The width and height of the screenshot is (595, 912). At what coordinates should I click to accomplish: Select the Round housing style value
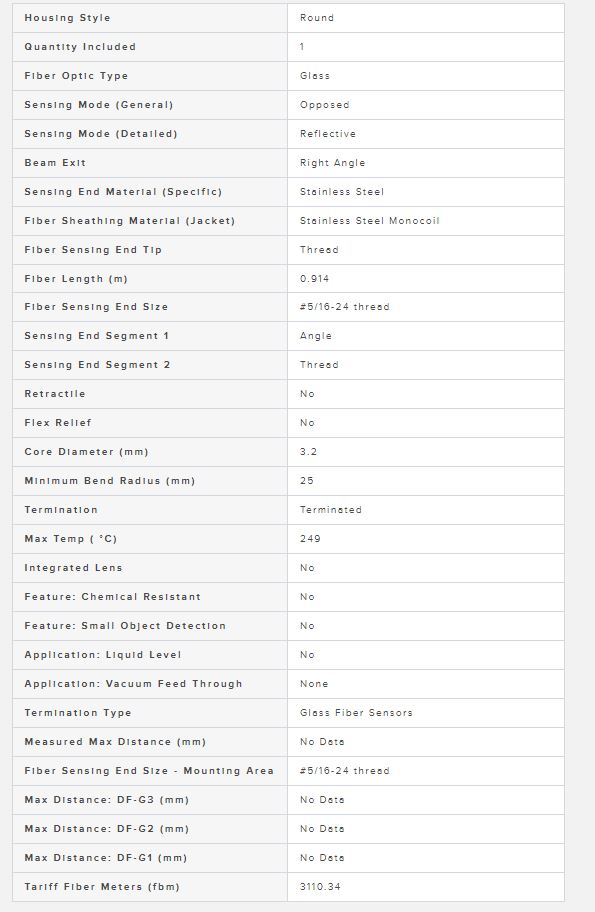point(317,18)
